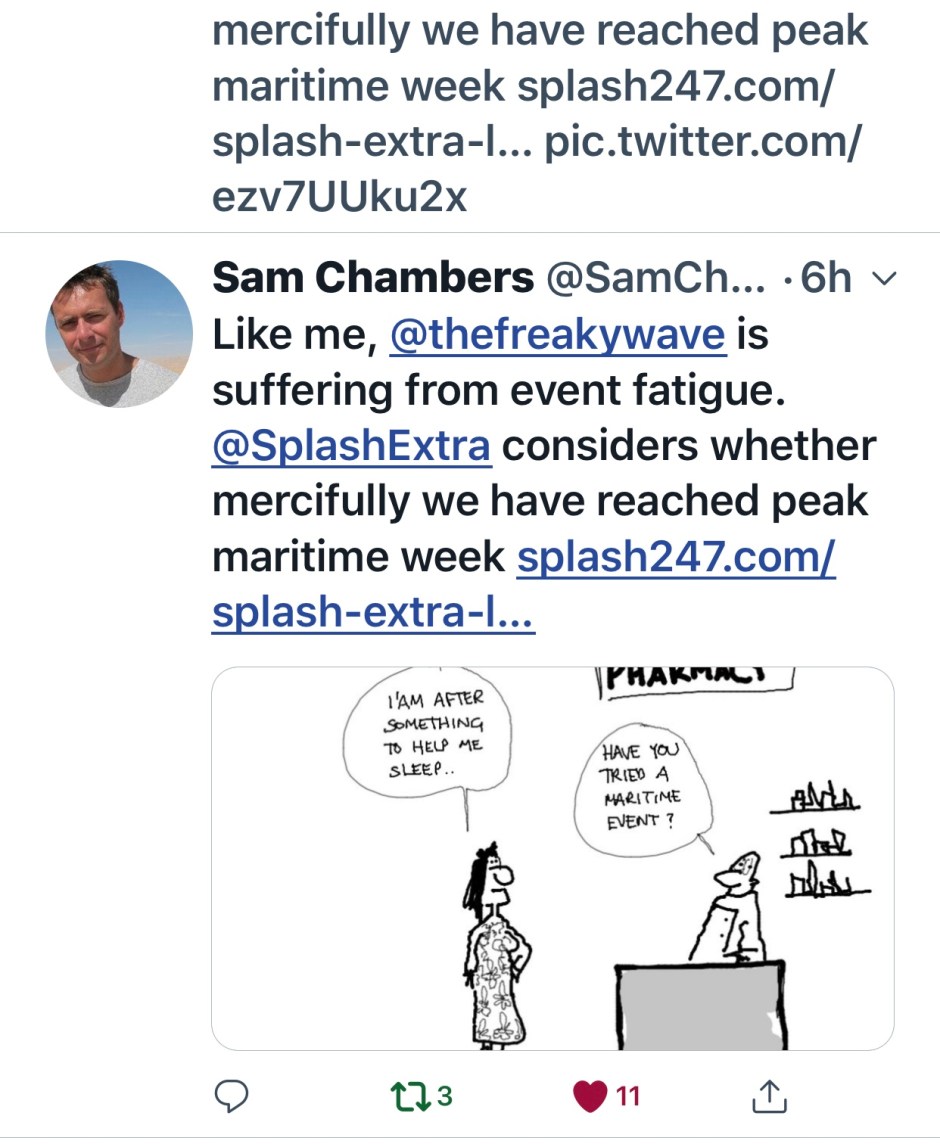This screenshot has height=1144, width=940.
Task: Open the pic.twitter.com/ezv7UUku2x text above
Action: tap(700, 142)
